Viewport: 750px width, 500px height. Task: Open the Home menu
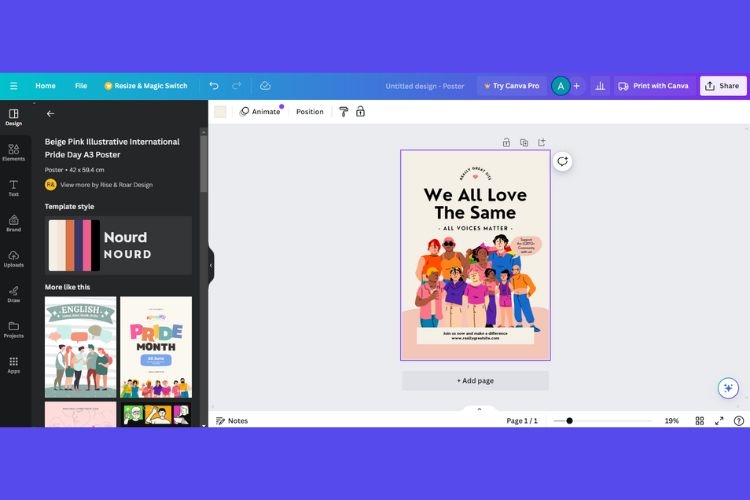[x=45, y=86]
